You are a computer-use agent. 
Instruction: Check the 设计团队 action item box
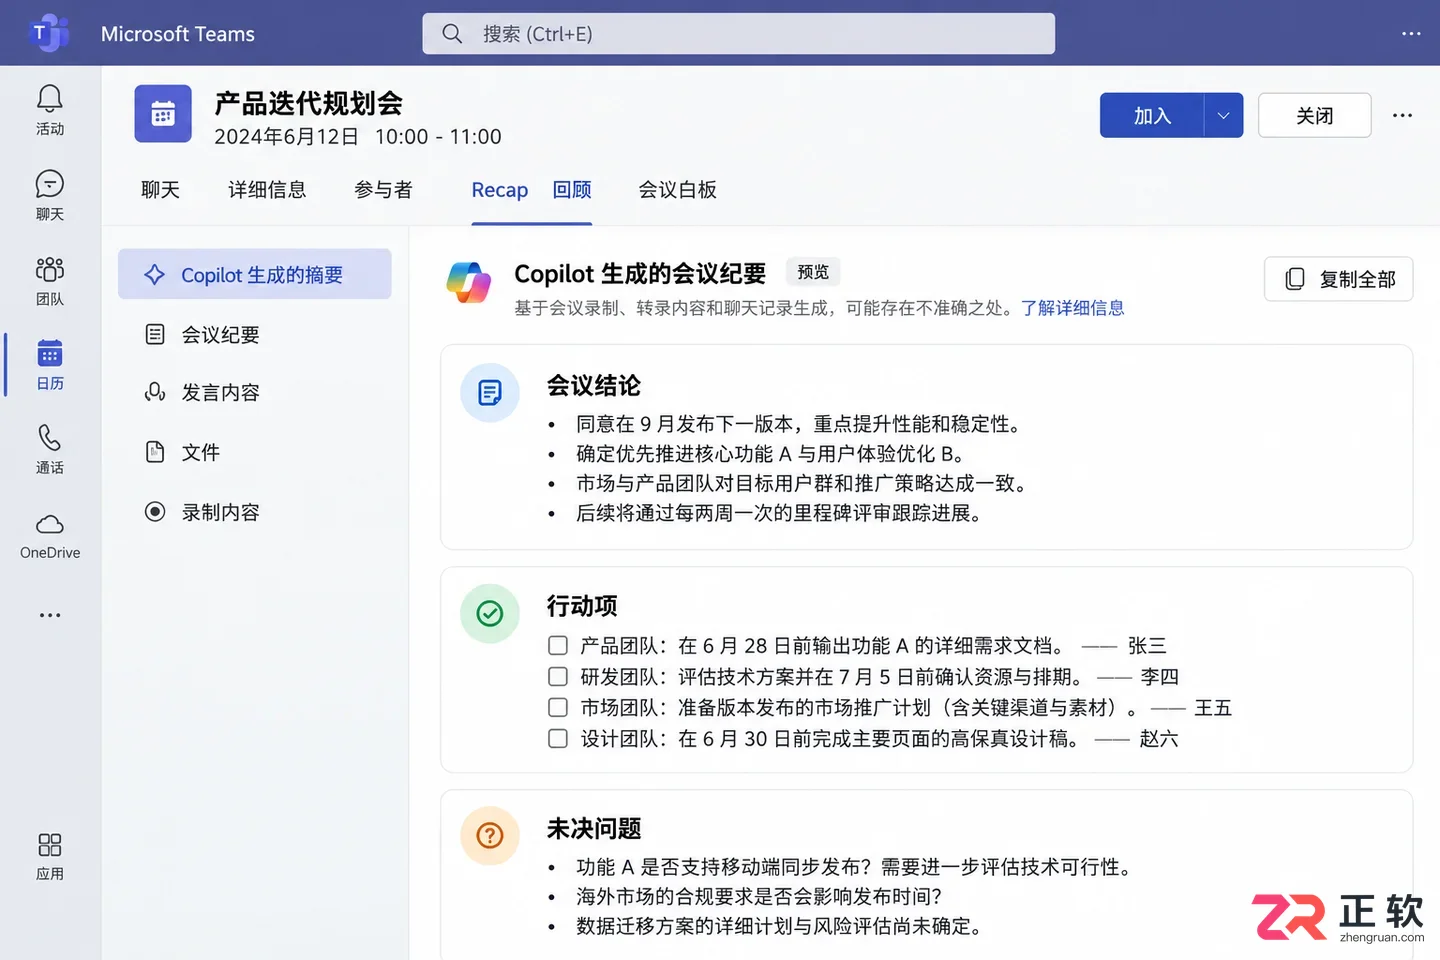(558, 739)
